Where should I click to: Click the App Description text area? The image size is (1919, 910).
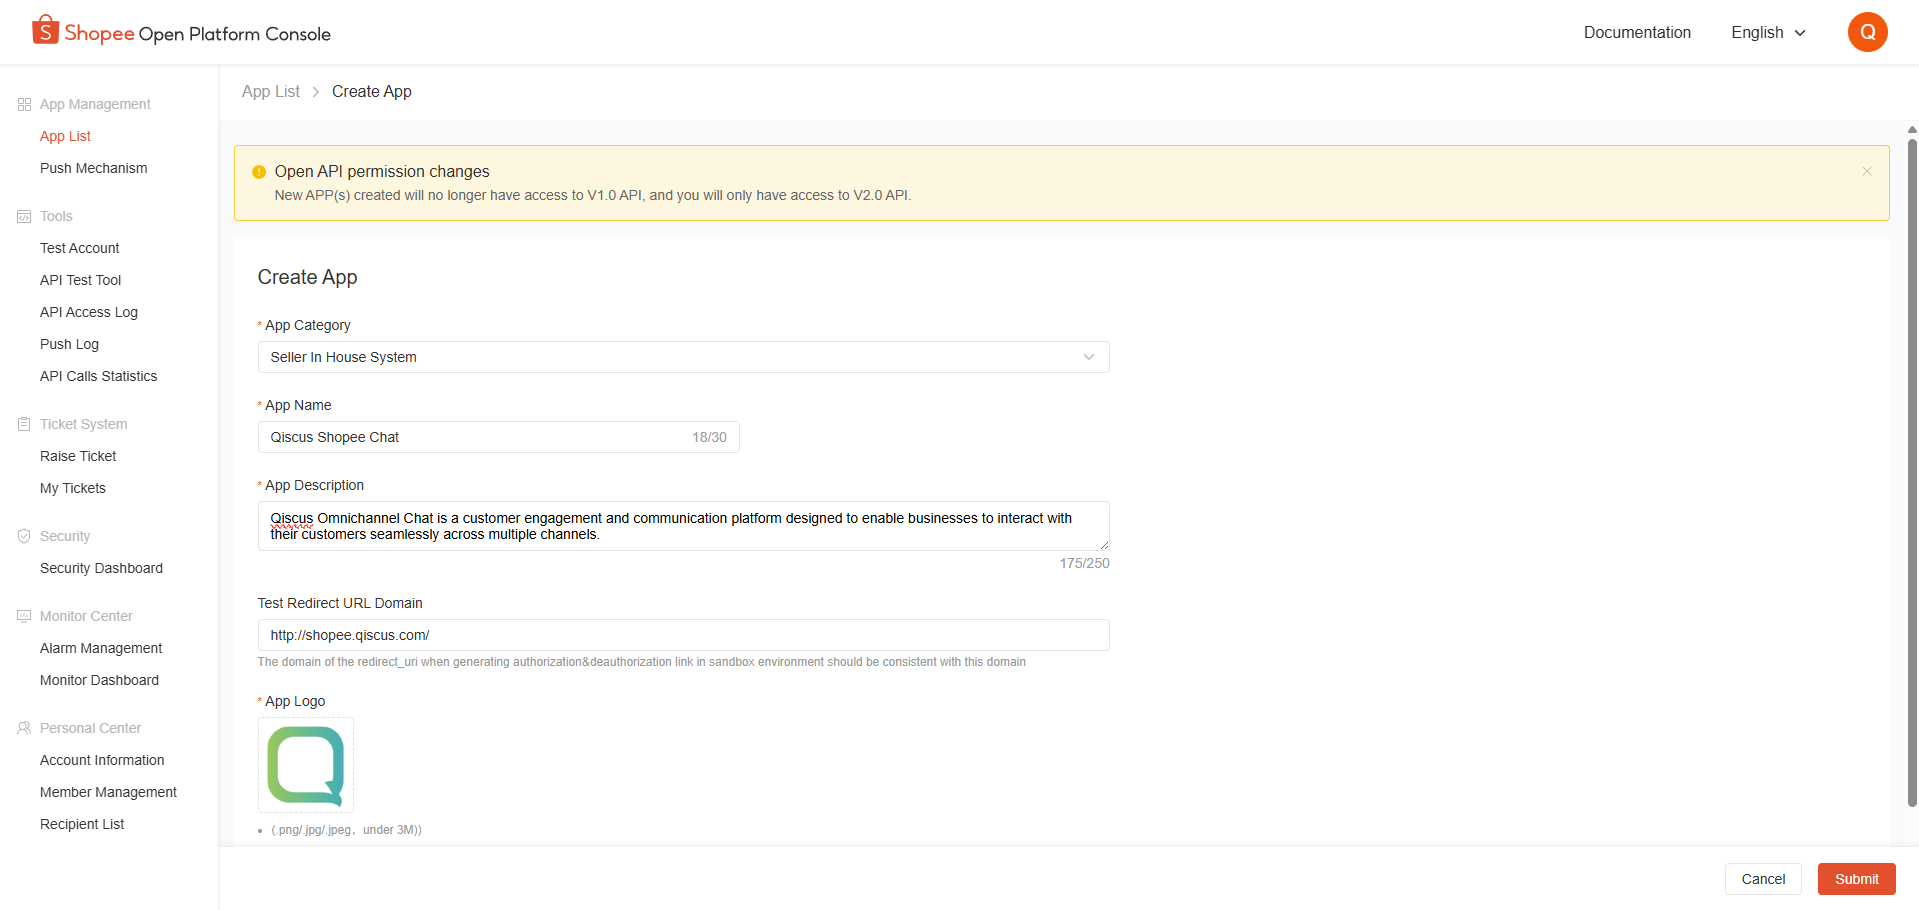683,526
